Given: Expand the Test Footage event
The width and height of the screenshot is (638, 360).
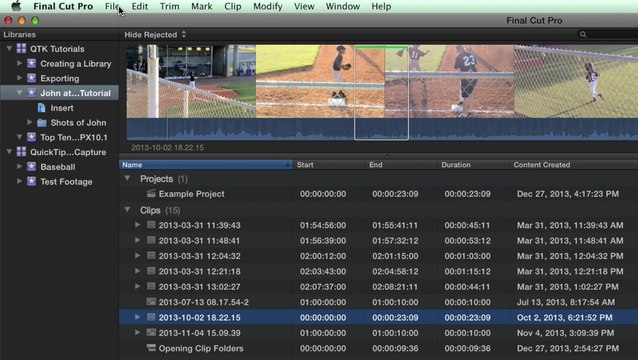Looking at the screenshot, I should [19, 181].
